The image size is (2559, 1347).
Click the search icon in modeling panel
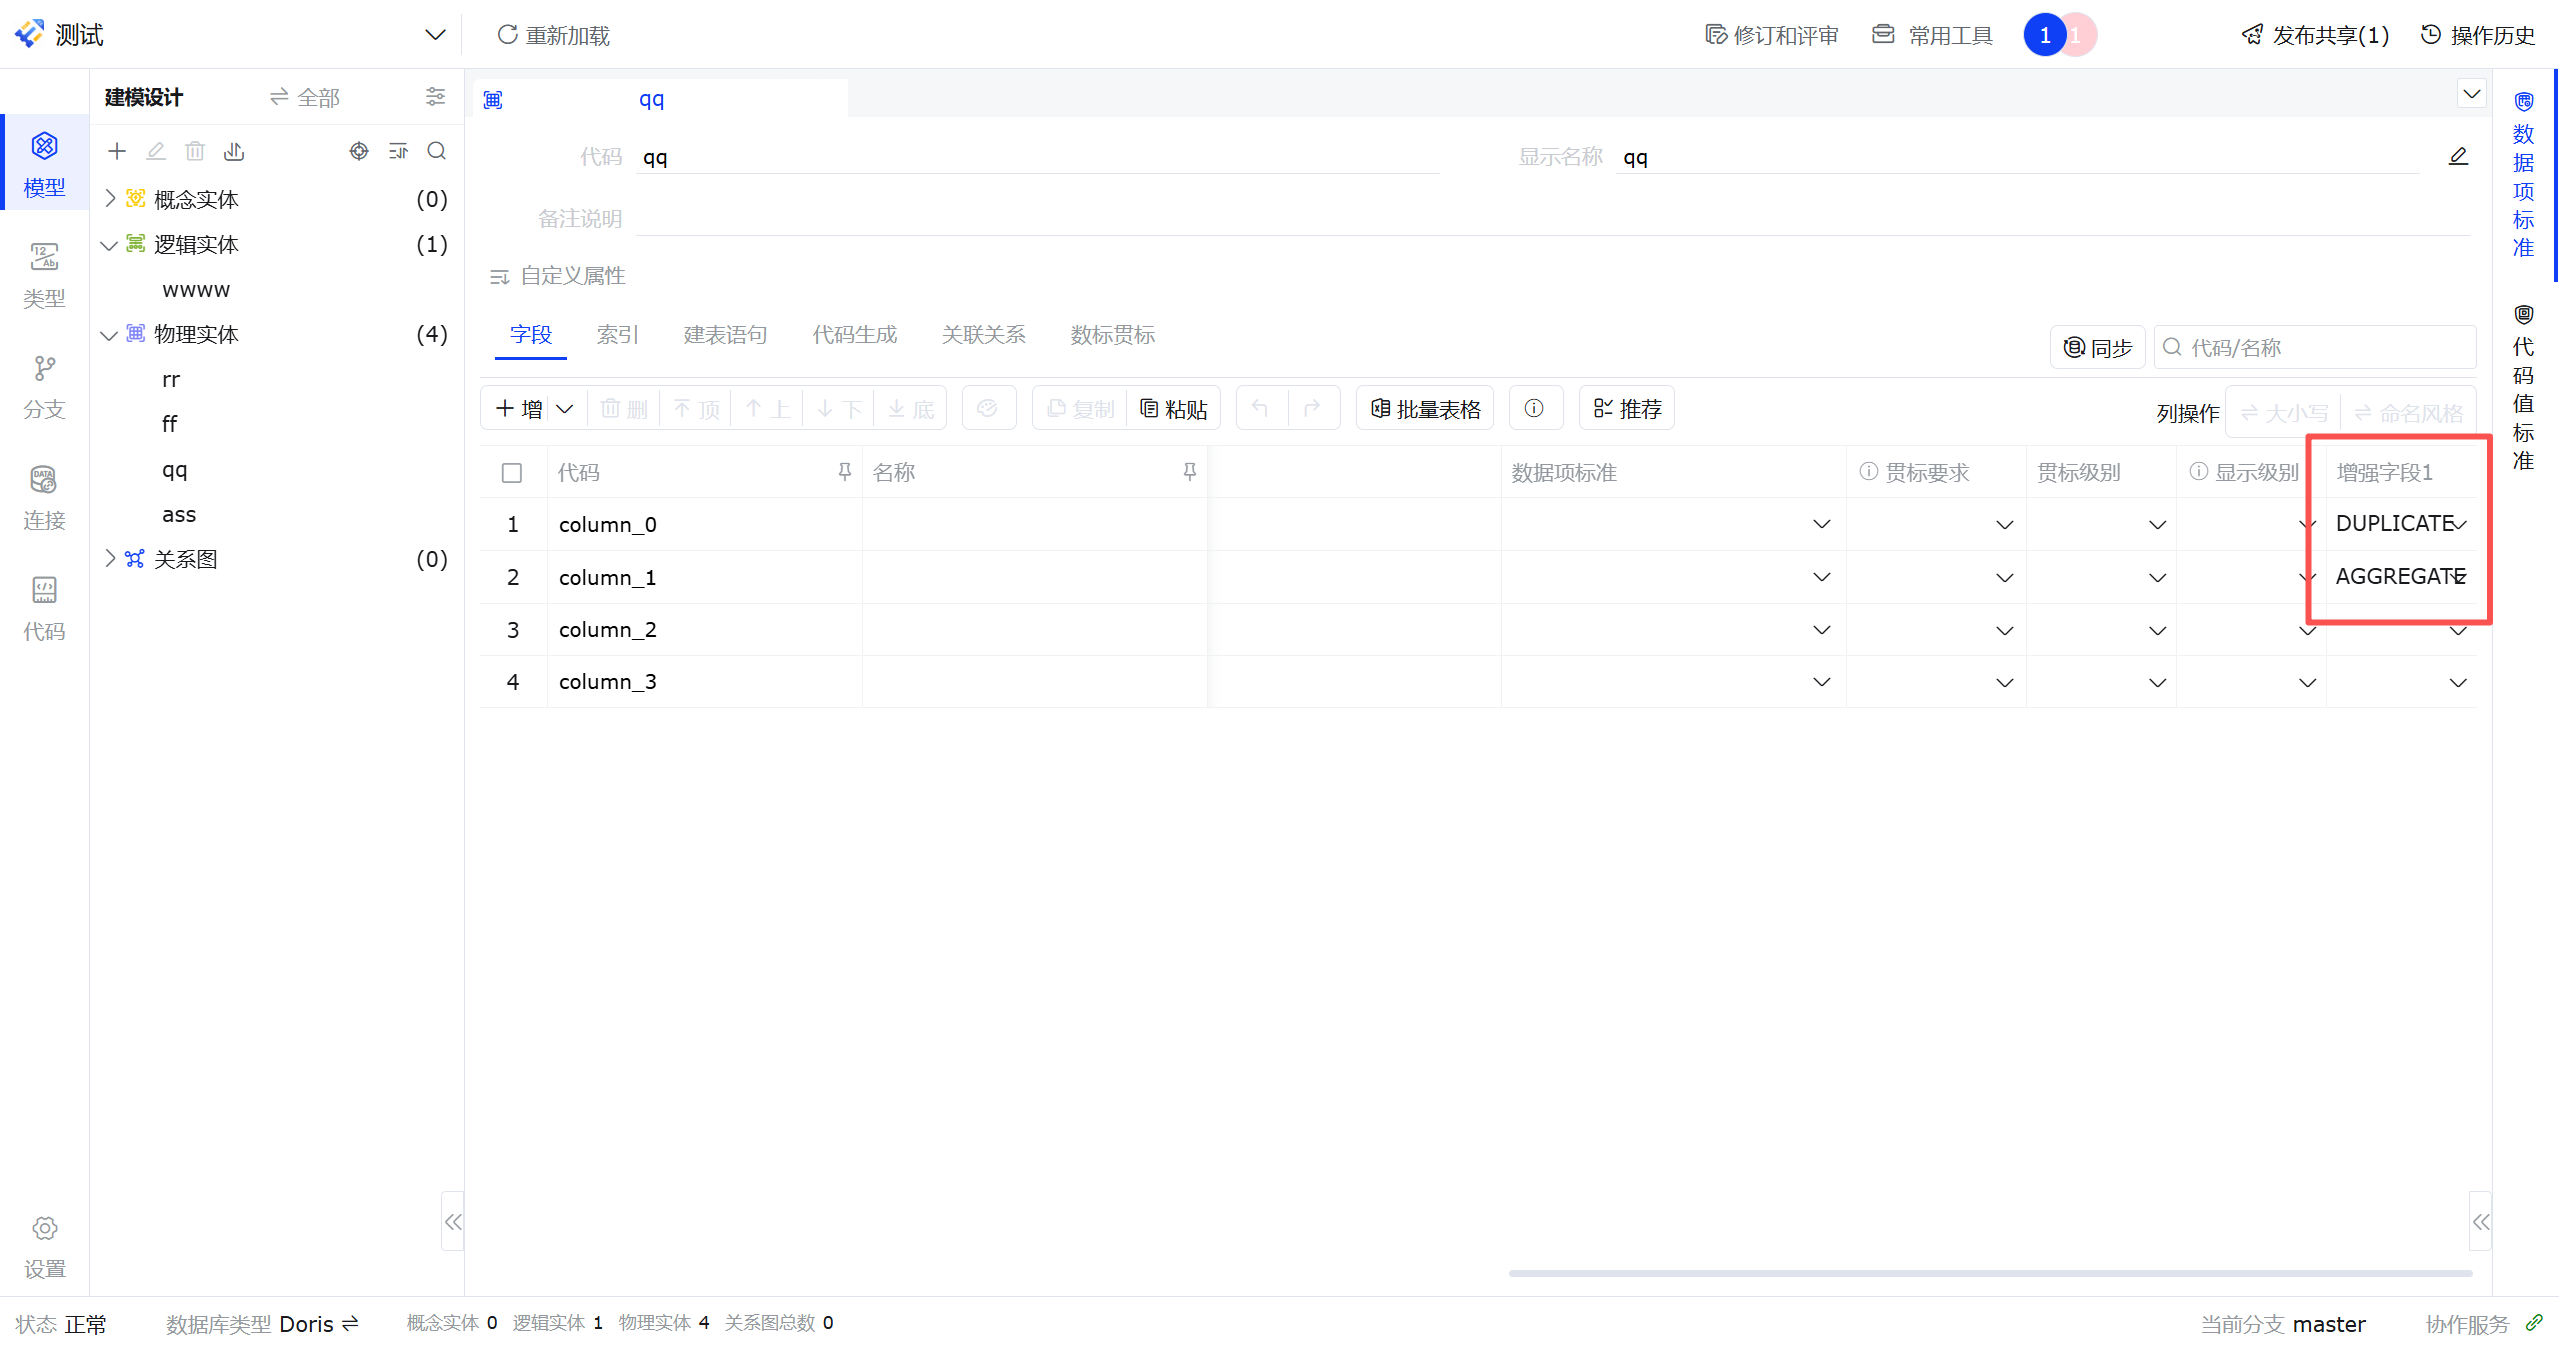click(x=436, y=151)
